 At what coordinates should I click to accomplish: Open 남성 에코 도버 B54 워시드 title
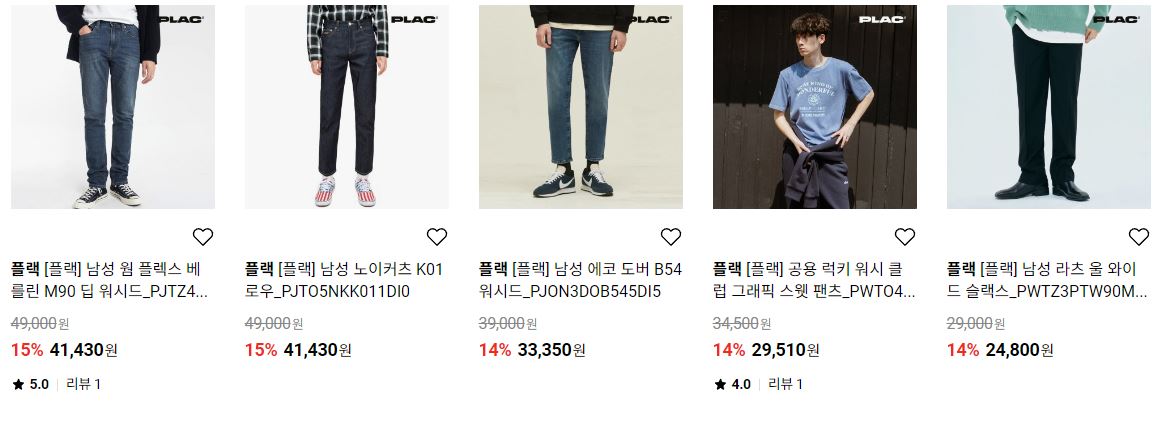(580, 280)
